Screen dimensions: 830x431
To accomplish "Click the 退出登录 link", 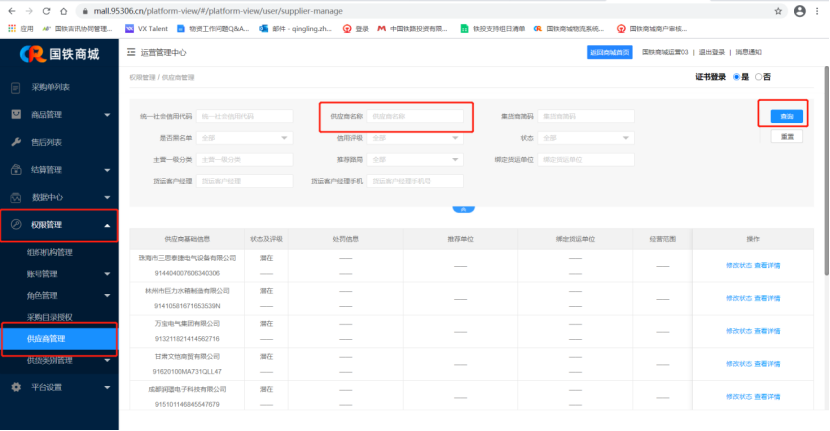I will 711,52.
